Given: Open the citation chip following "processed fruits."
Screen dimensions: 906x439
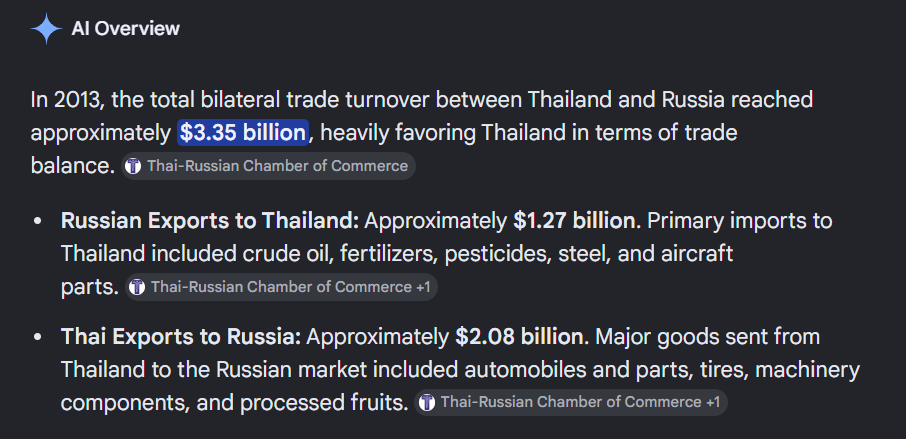Looking at the screenshot, I should [x=571, y=402].
